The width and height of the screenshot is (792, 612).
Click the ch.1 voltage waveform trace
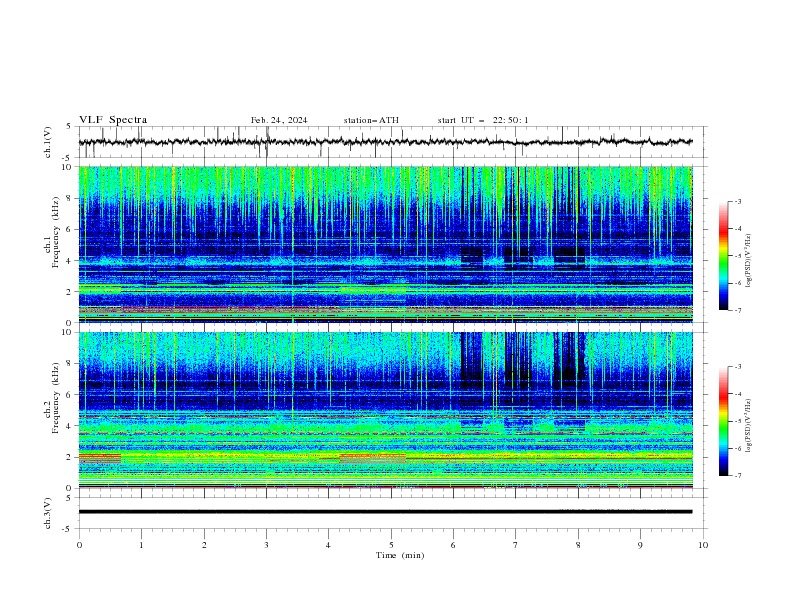386,142
